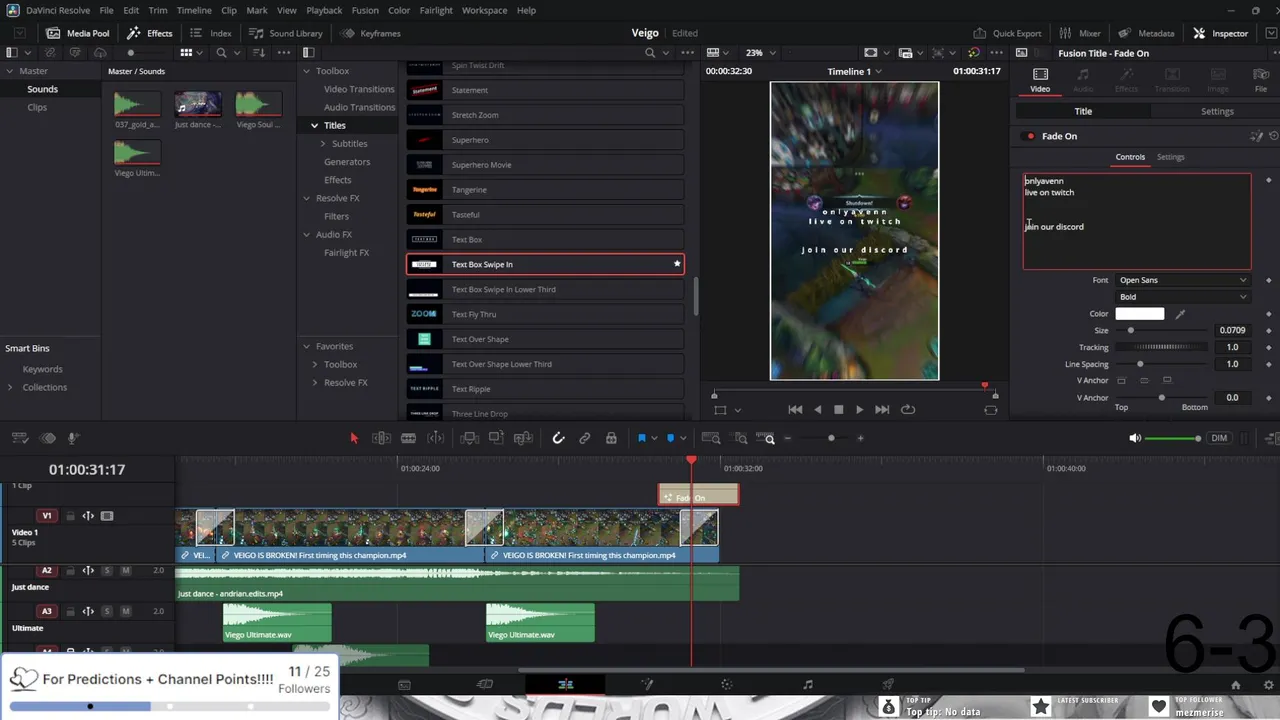Toggle the Fade On enable switch
The height and width of the screenshot is (720, 1280).
[1028, 136]
